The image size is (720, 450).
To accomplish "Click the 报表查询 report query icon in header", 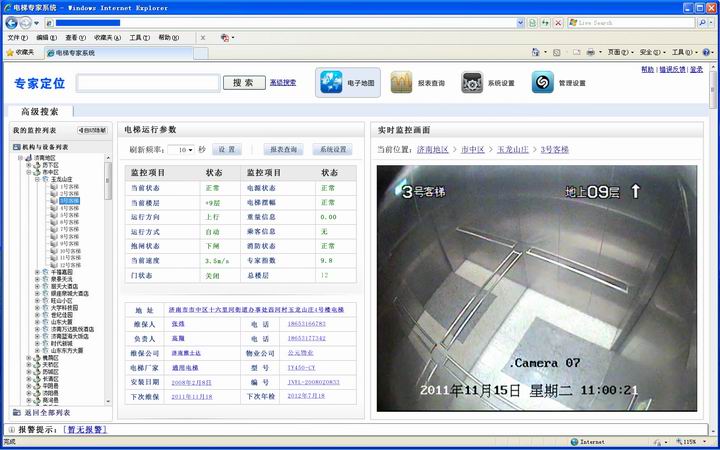I will pyautogui.click(x=401, y=83).
